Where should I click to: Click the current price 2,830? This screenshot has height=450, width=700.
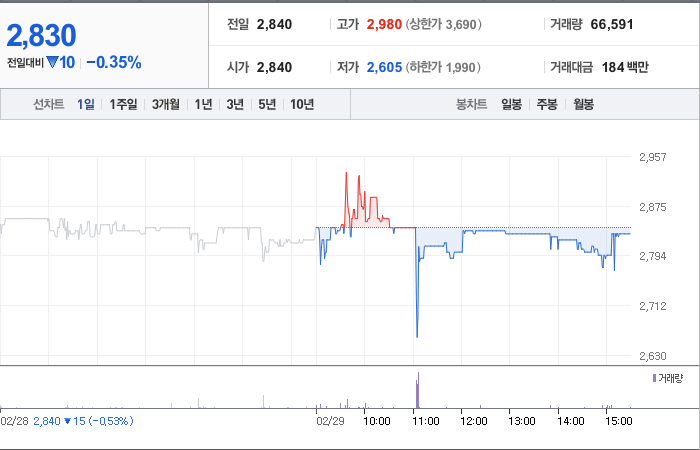42,36
